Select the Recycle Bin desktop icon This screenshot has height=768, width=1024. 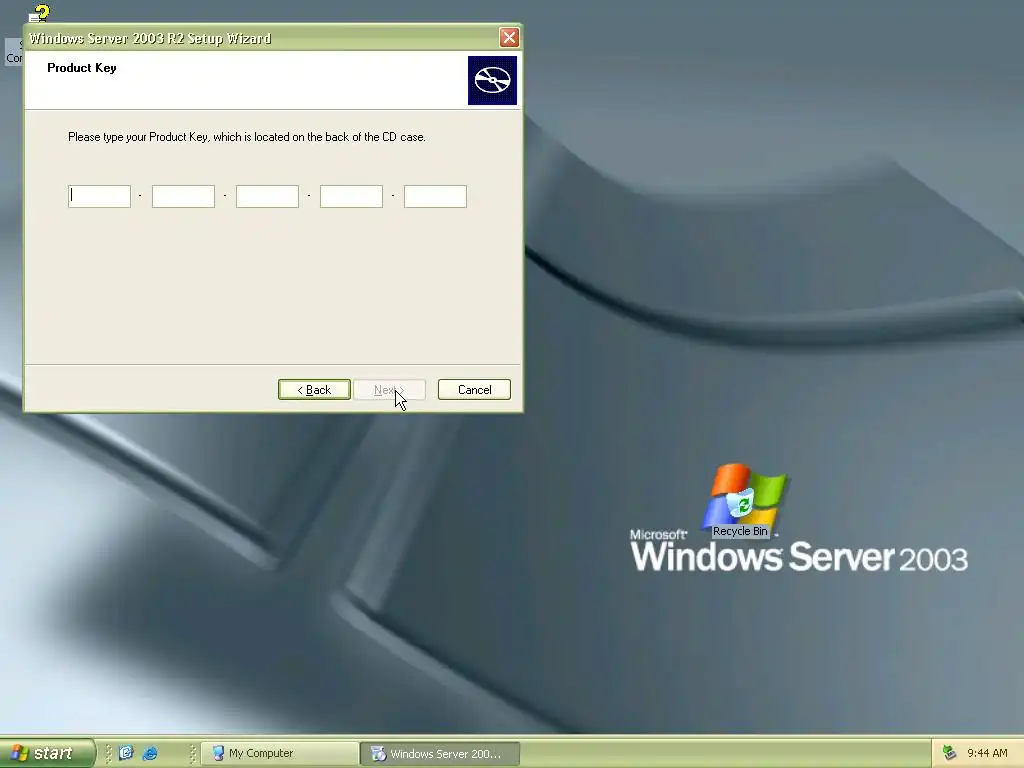pos(741,513)
